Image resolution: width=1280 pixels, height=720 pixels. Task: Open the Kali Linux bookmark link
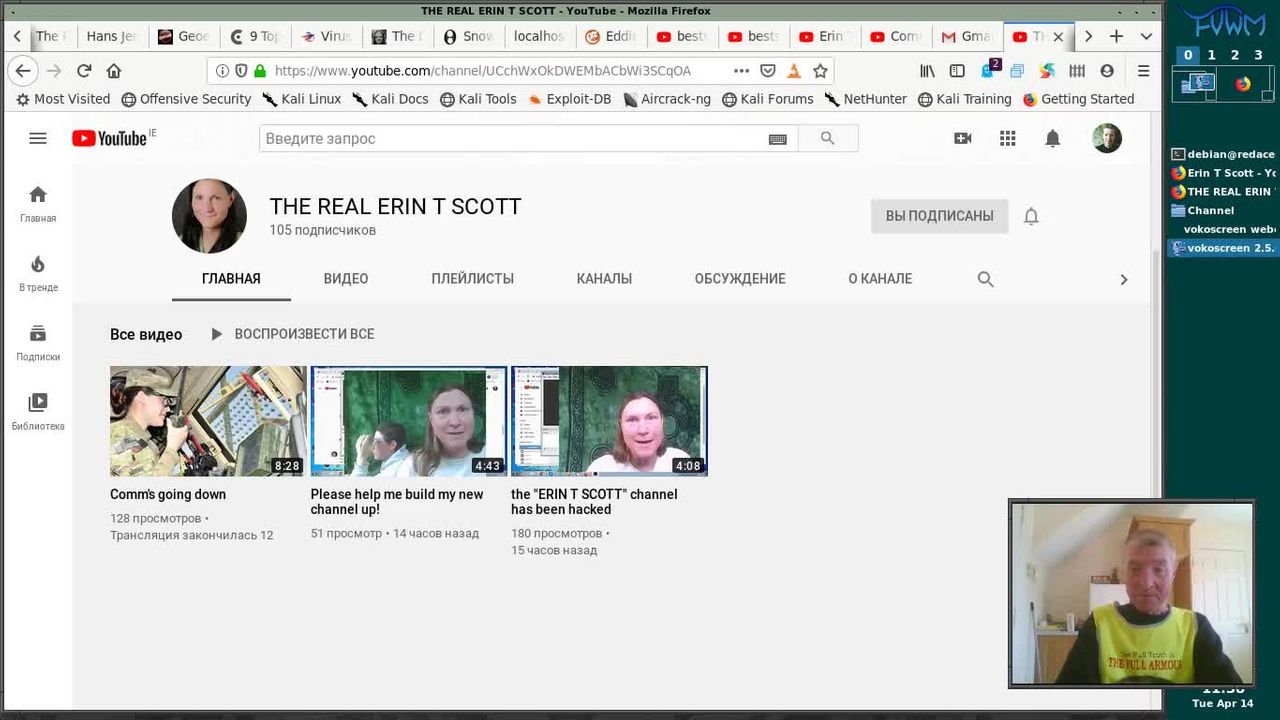click(302, 99)
